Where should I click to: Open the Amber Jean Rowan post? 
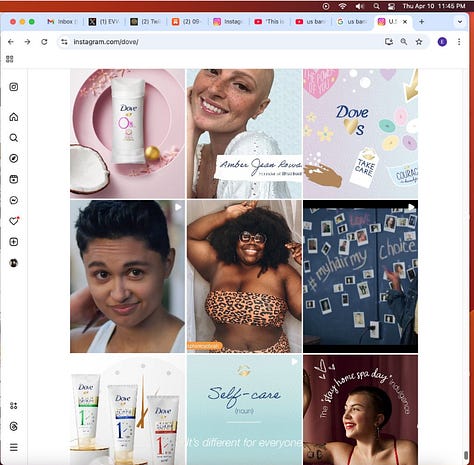tap(244, 134)
